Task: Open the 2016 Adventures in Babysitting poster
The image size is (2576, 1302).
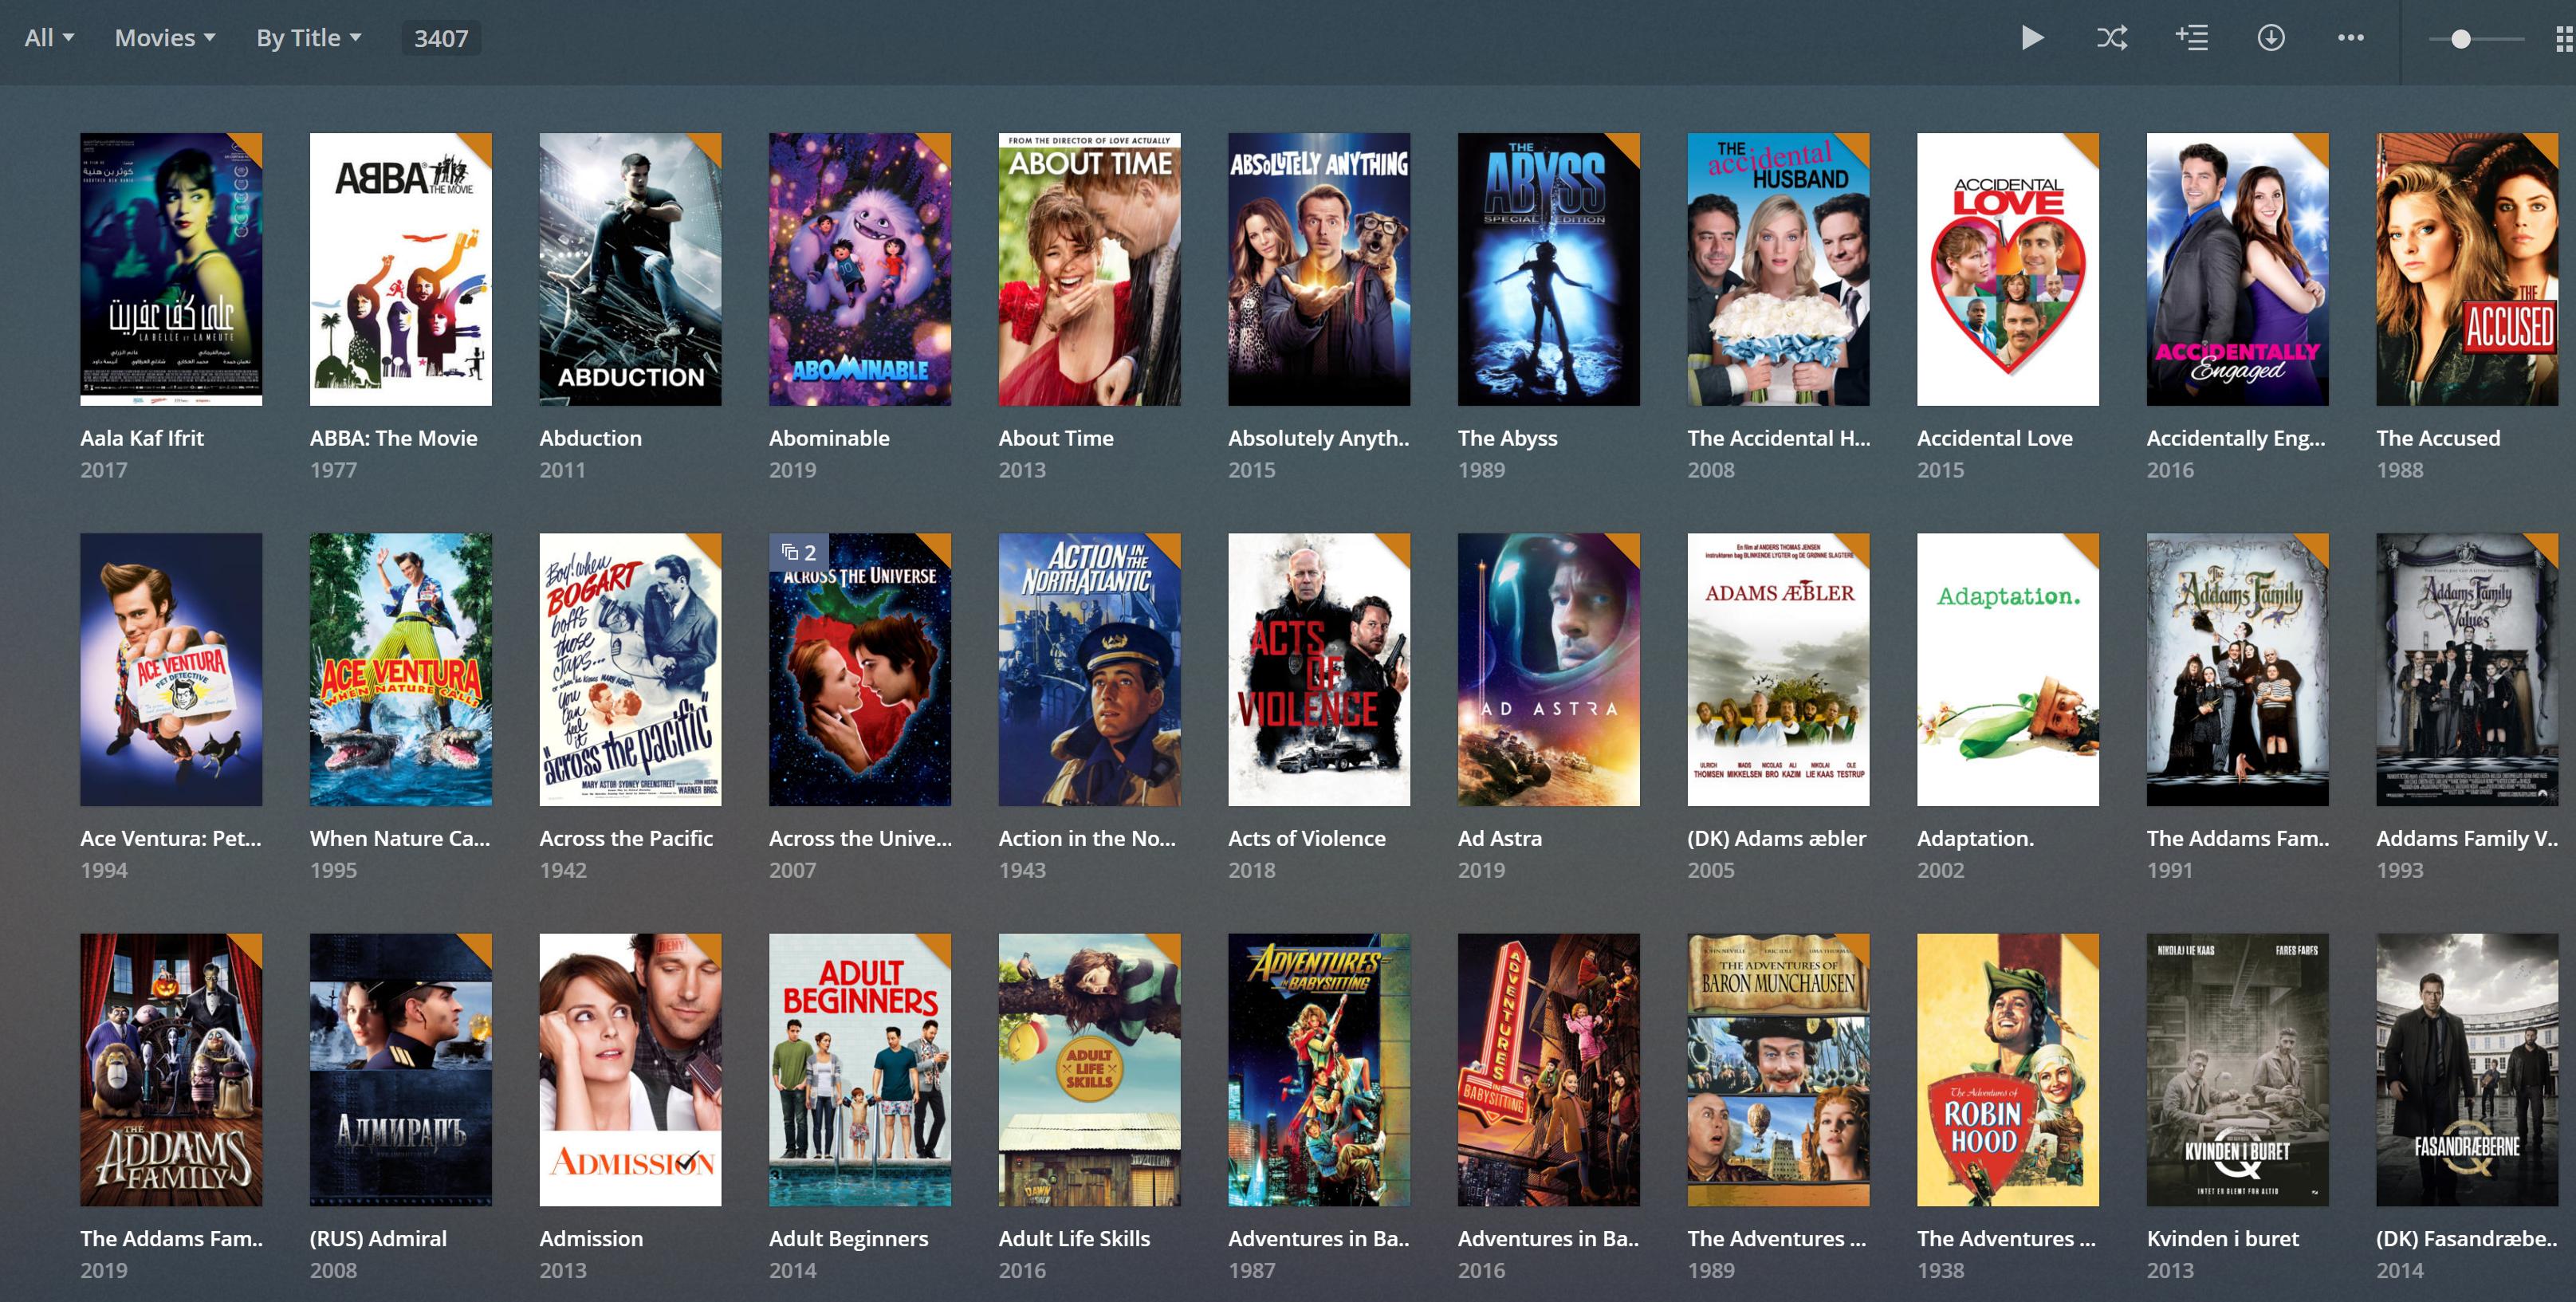Action: (1548, 1069)
